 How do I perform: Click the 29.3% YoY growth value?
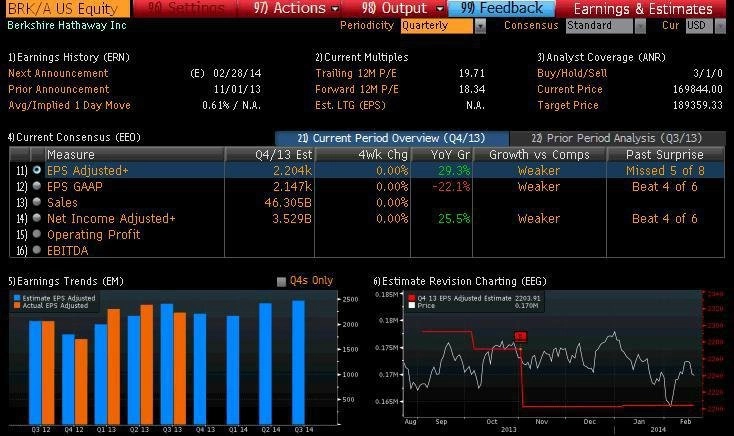(x=454, y=170)
